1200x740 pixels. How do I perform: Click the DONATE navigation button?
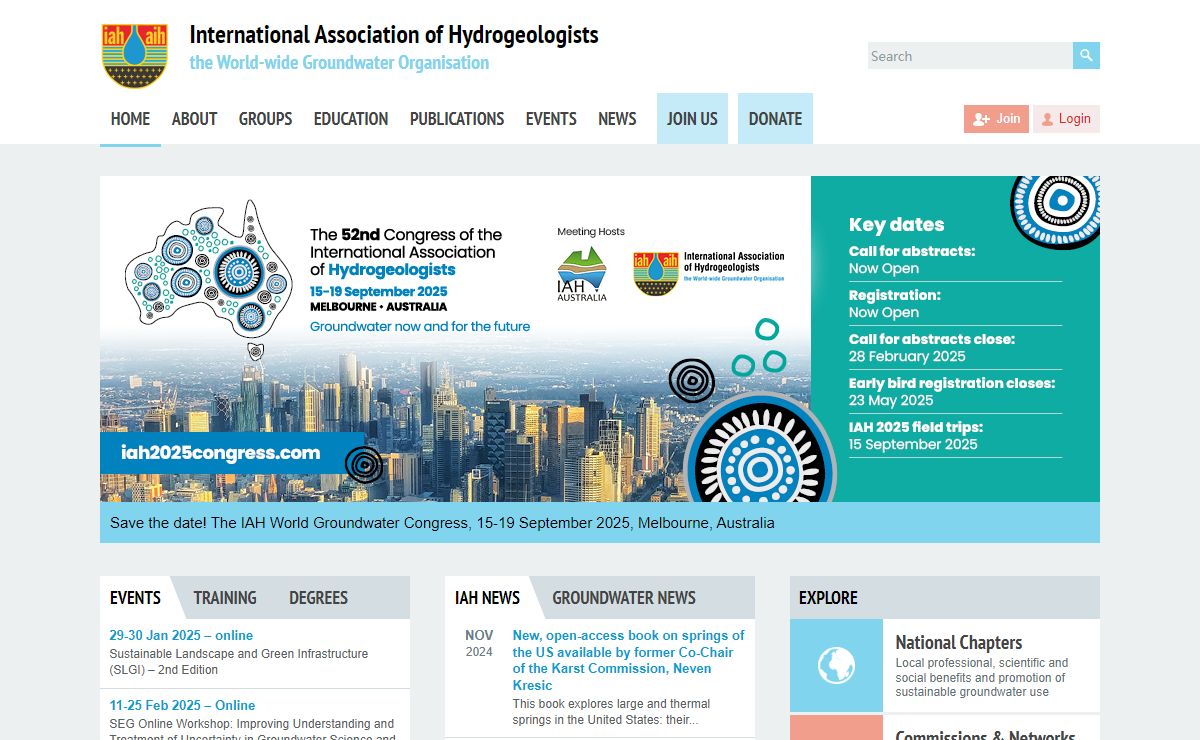(x=775, y=119)
